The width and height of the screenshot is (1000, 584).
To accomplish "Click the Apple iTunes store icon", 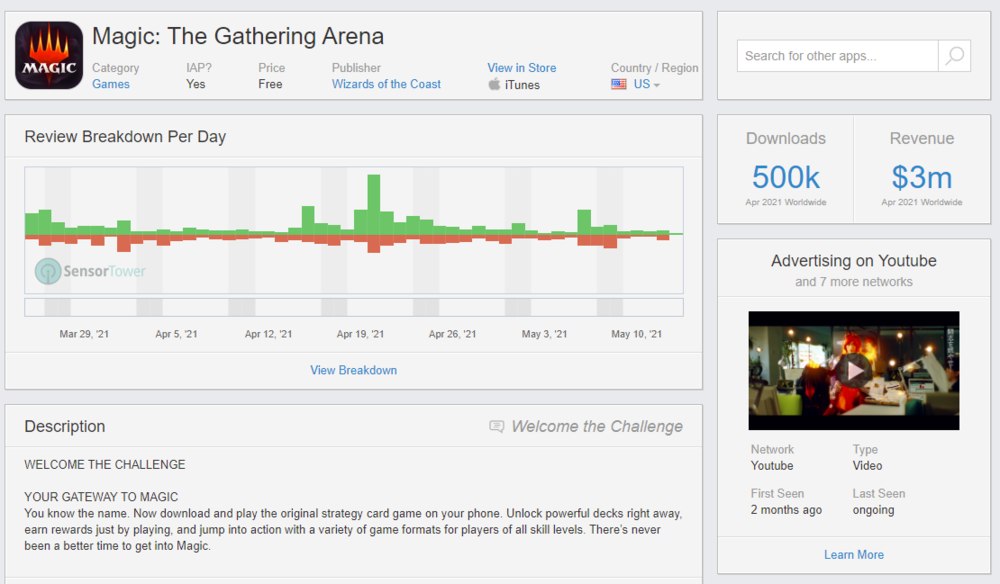I will pos(494,85).
